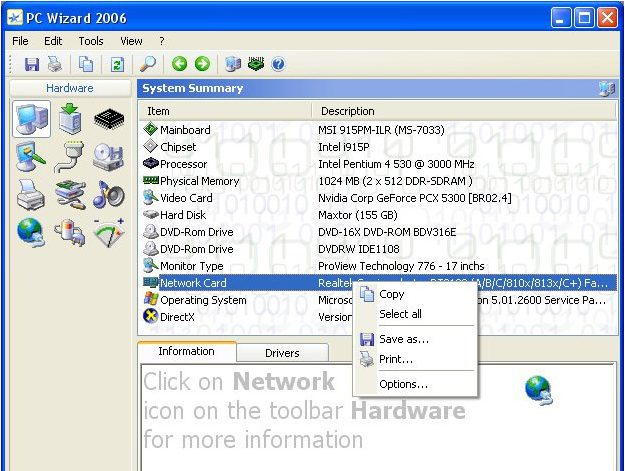Choose Select all in the context menu
The height and width of the screenshot is (471, 625).
pos(400,314)
